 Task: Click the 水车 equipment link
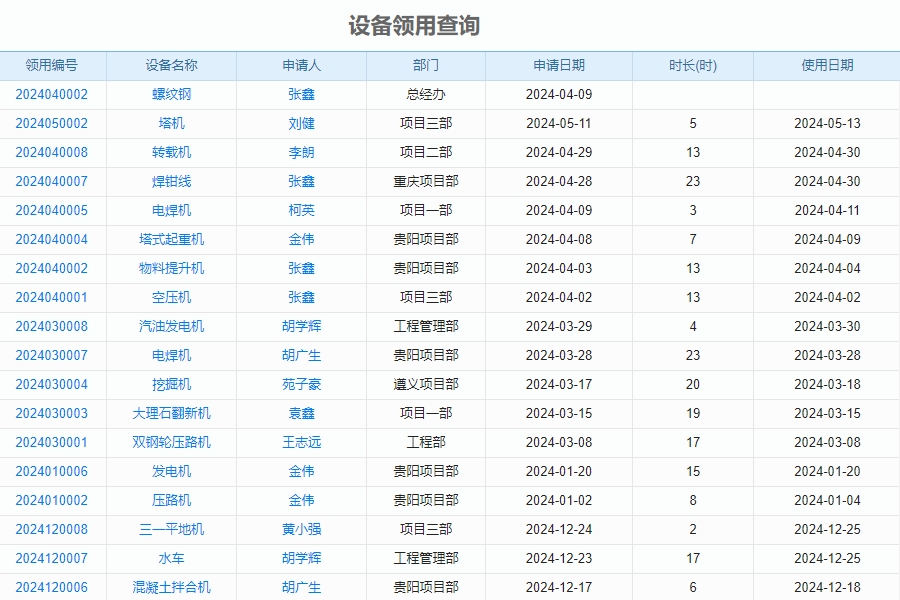pyautogui.click(x=172, y=558)
